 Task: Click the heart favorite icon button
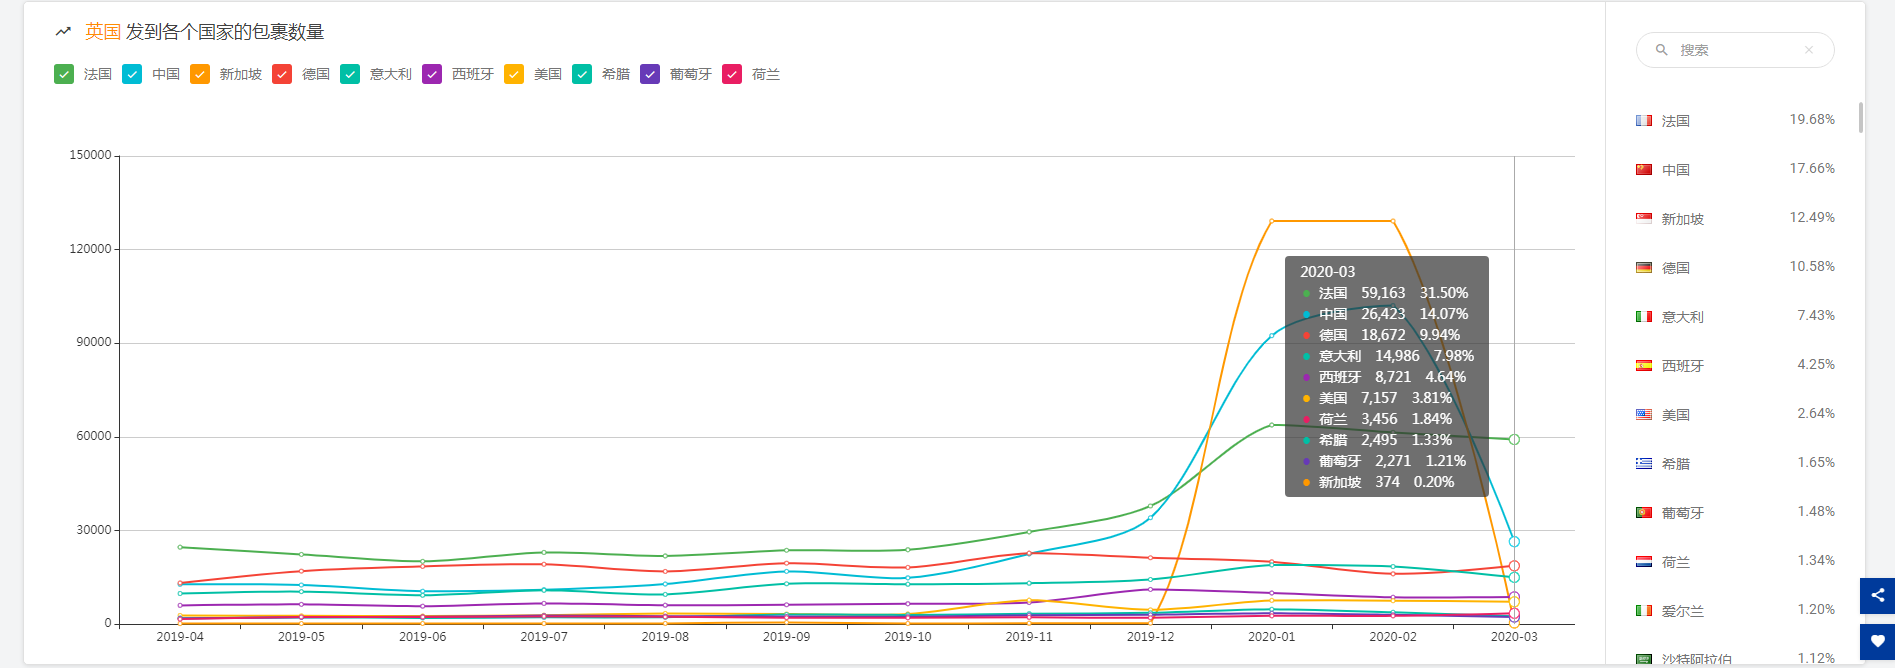tap(1877, 642)
